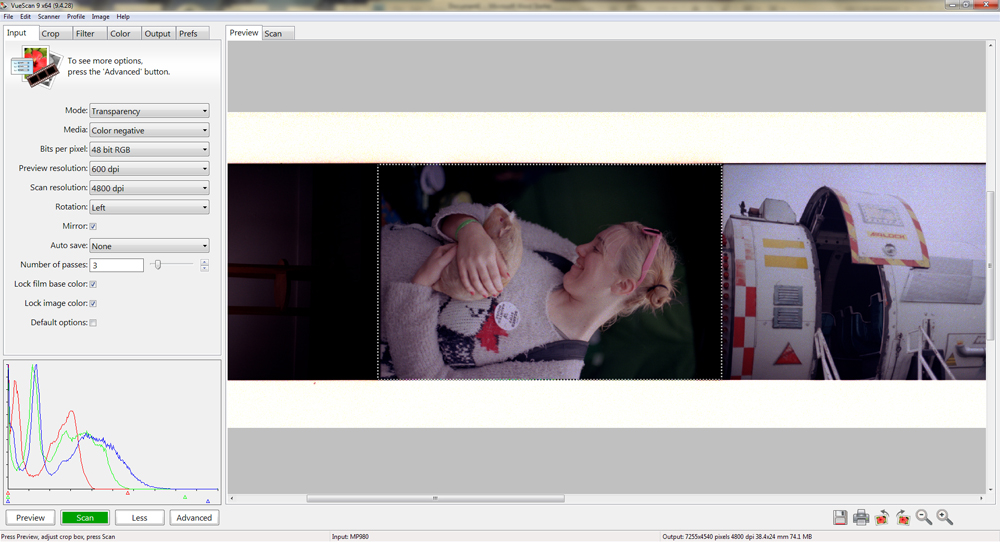Toggle the Mirror checkbox
1000x542 pixels.
pos(93,226)
